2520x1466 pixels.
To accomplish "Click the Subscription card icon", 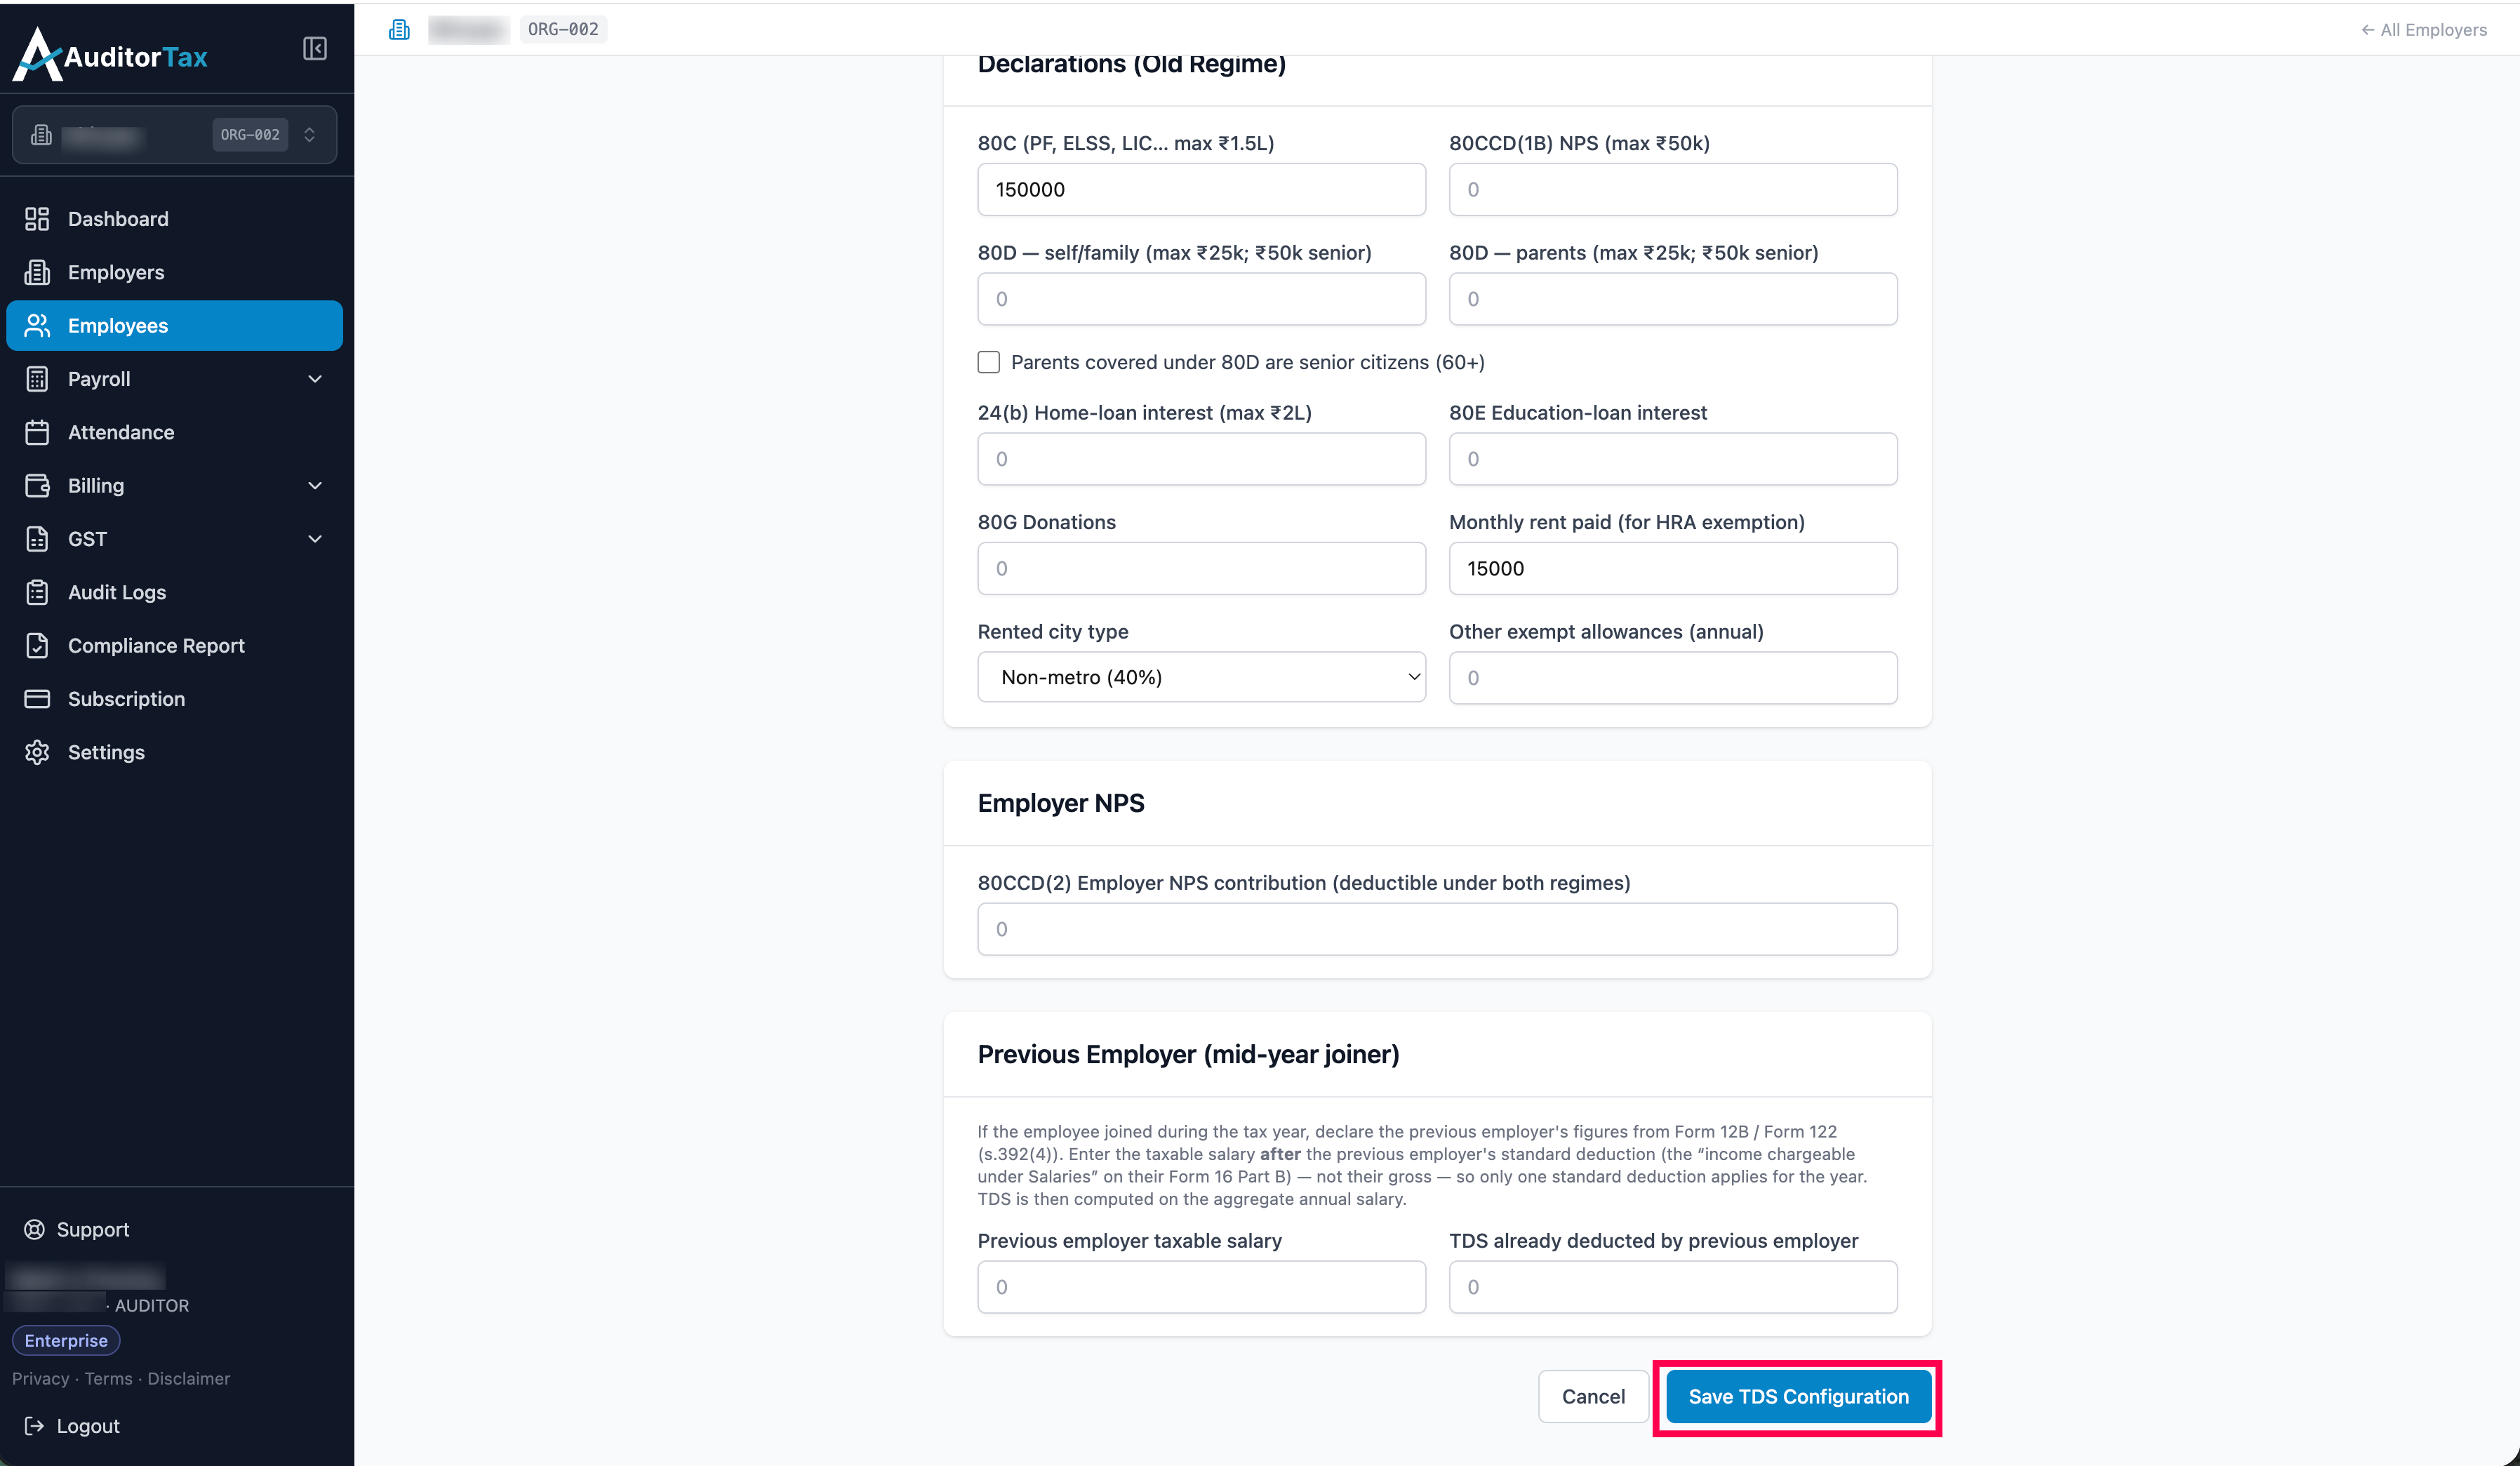I will coord(37,699).
